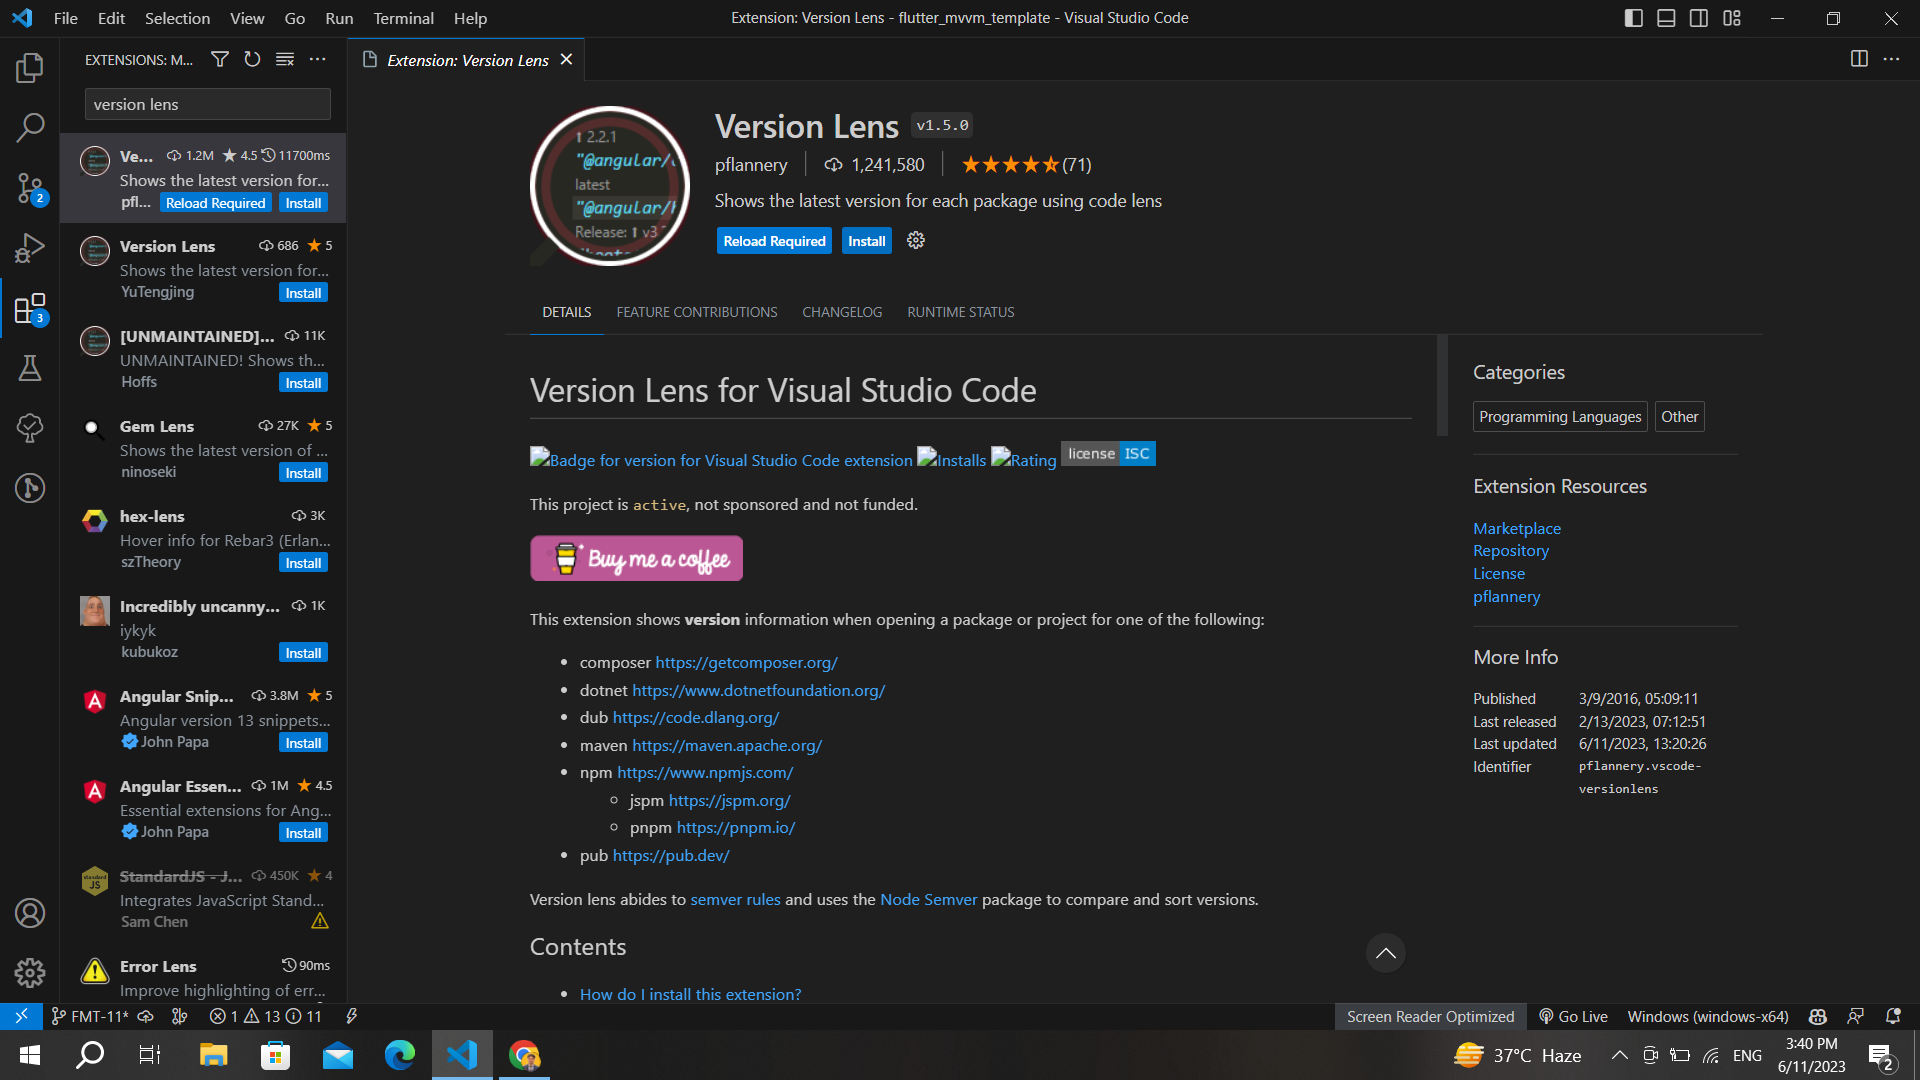Viewport: 1920px width, 1080px height.
Task: Open the Terminal menu
Action: coord(403,18)
